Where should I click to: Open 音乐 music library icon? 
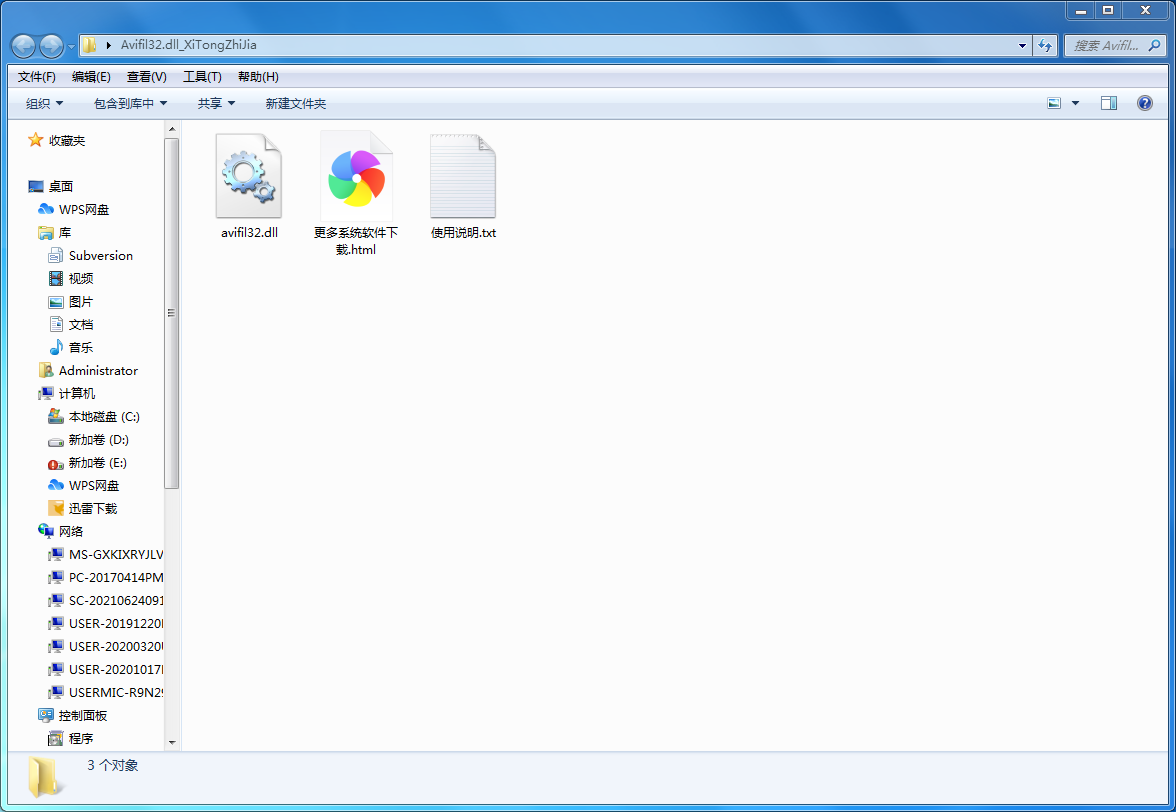pos(56,347)
